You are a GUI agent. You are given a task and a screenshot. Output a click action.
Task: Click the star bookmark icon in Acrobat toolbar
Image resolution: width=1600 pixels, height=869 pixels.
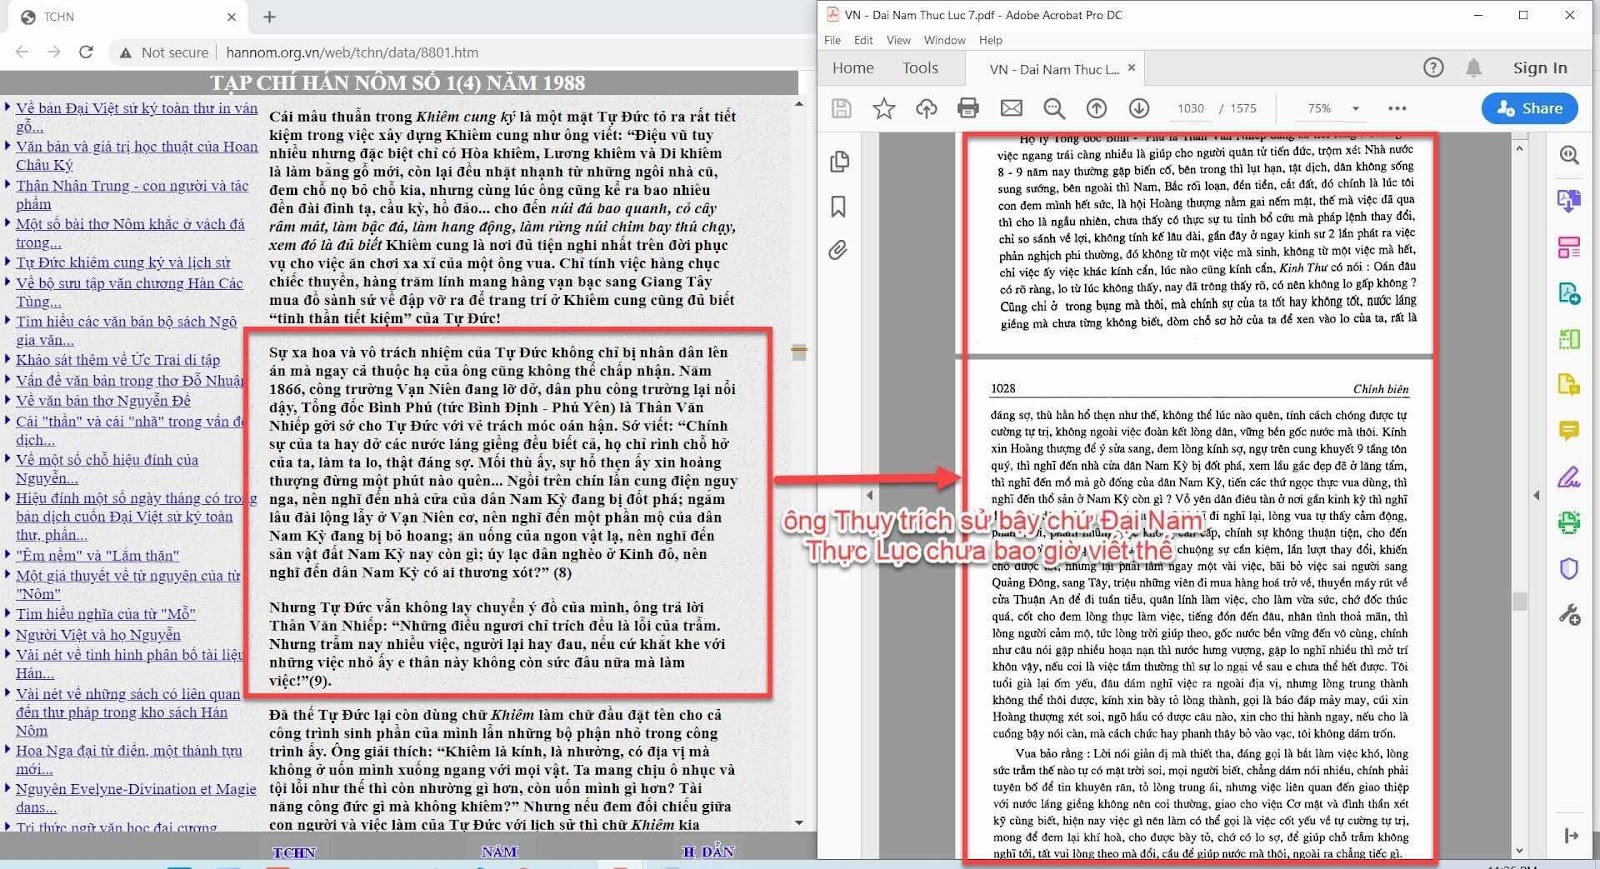tap(884, 108)
